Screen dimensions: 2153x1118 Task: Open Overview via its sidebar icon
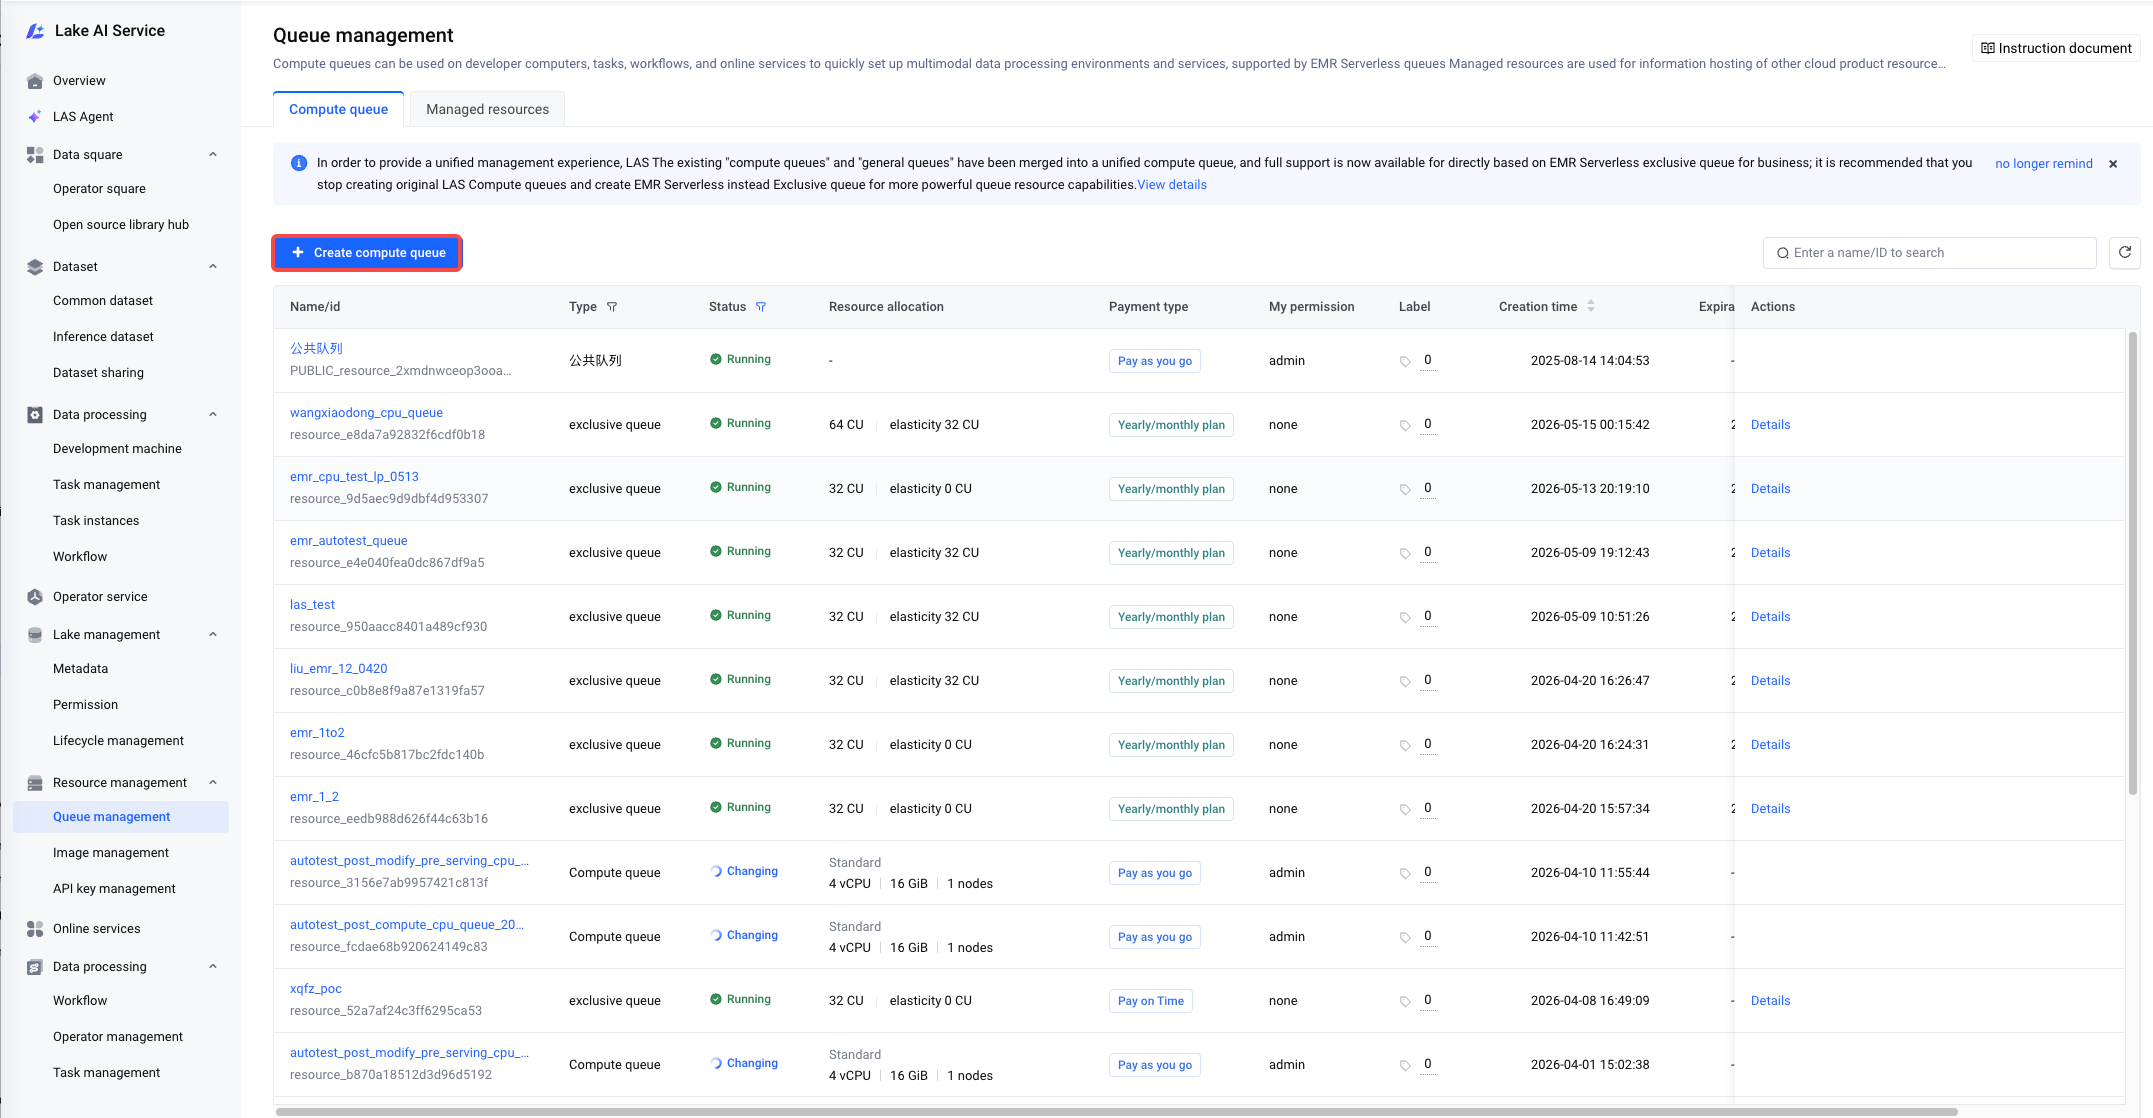tap(35, 81)
